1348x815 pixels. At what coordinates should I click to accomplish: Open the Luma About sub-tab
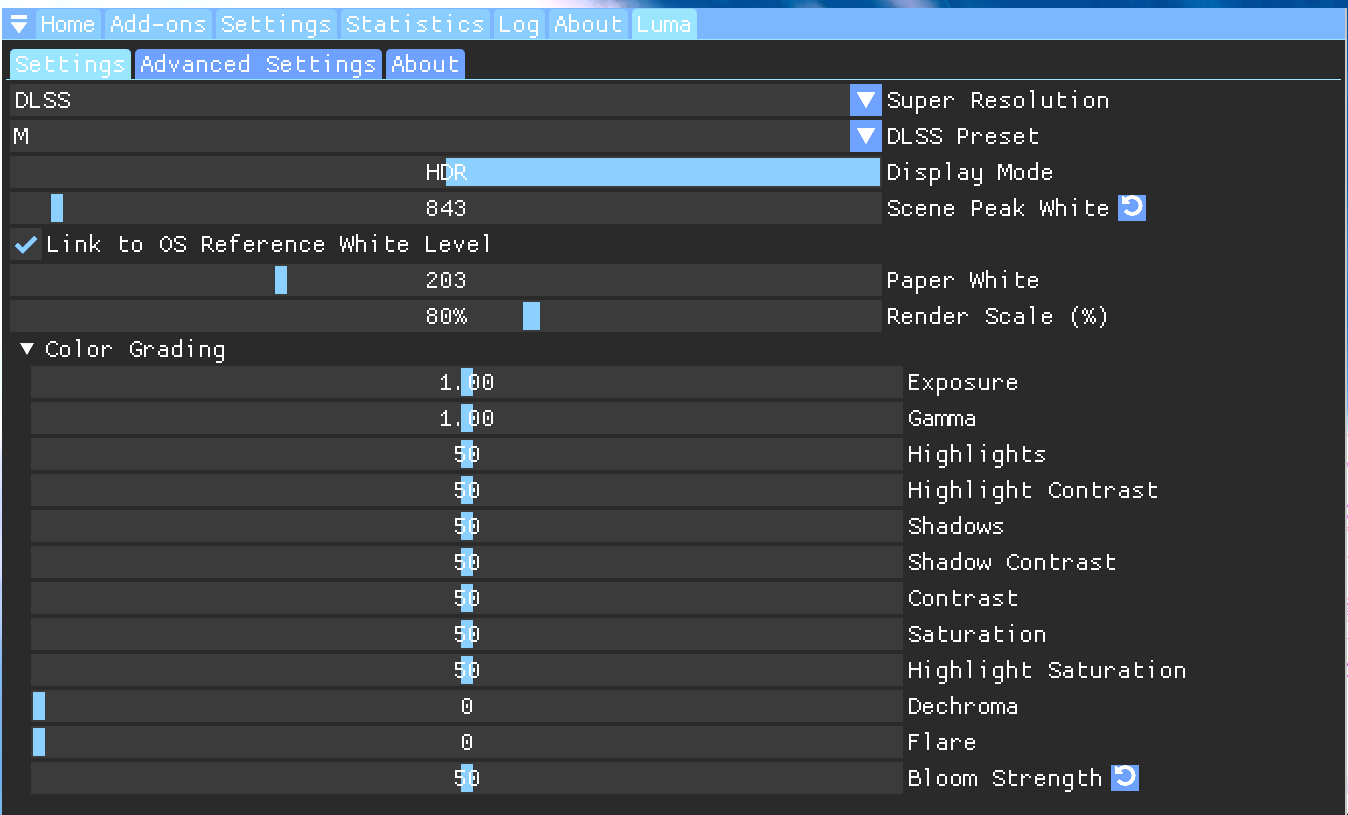pos(425,64)
